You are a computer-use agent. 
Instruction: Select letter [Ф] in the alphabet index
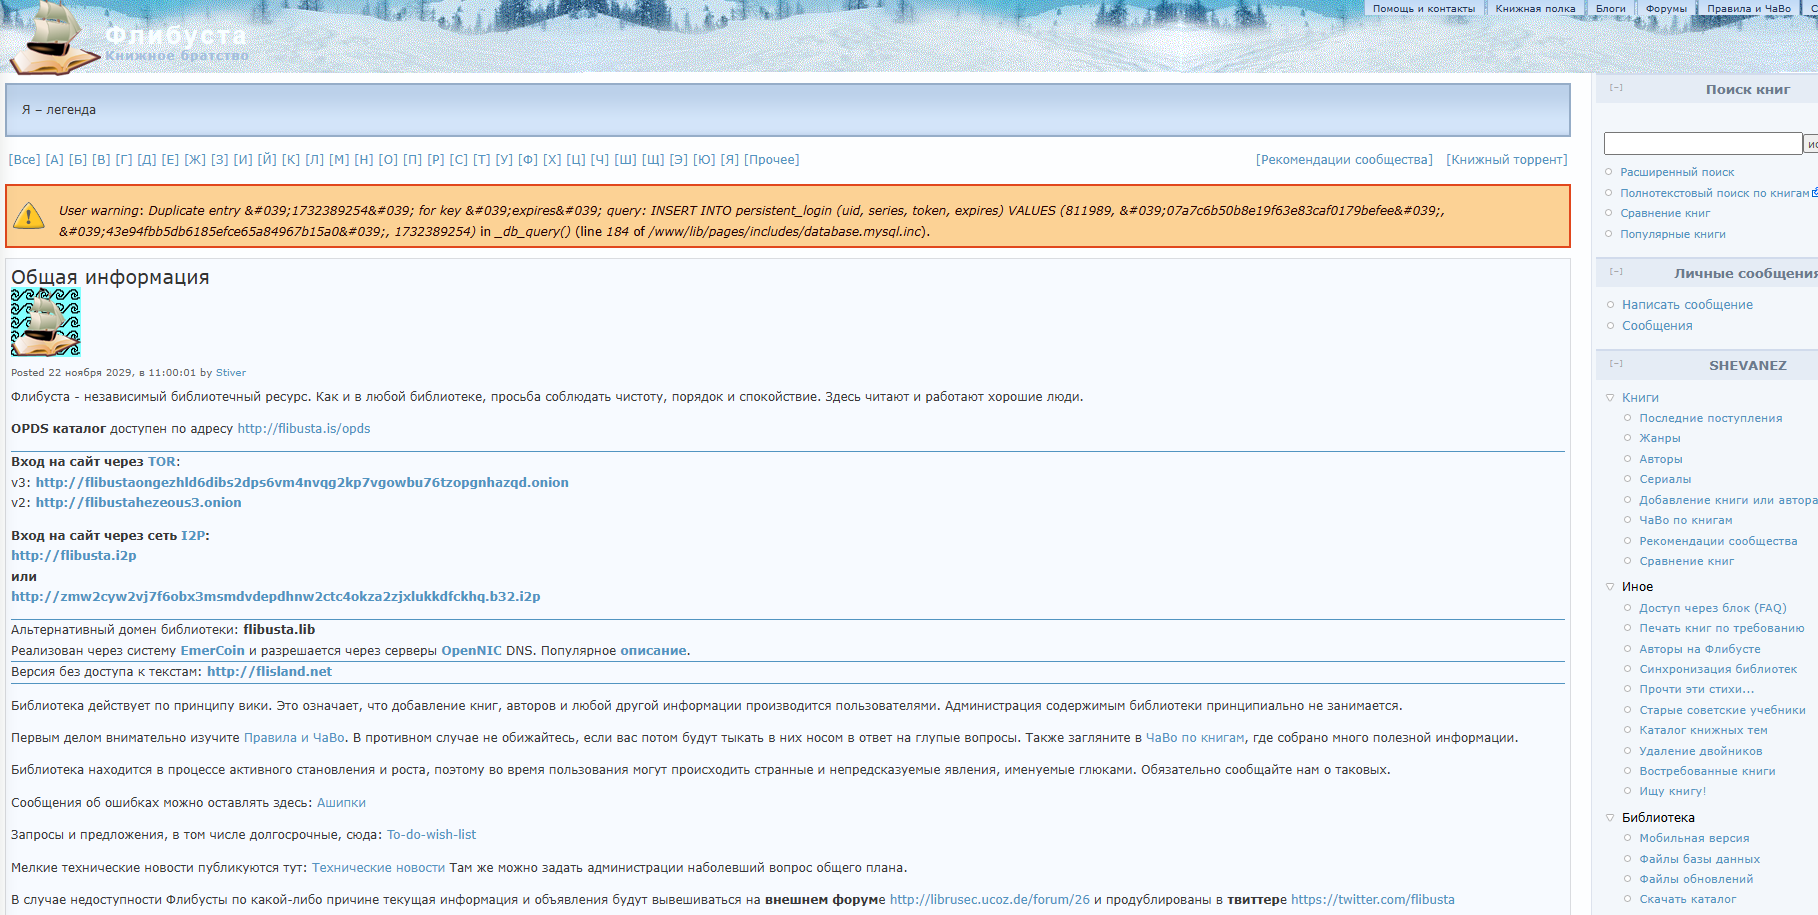pyautogui.click(x=528, y=160)
